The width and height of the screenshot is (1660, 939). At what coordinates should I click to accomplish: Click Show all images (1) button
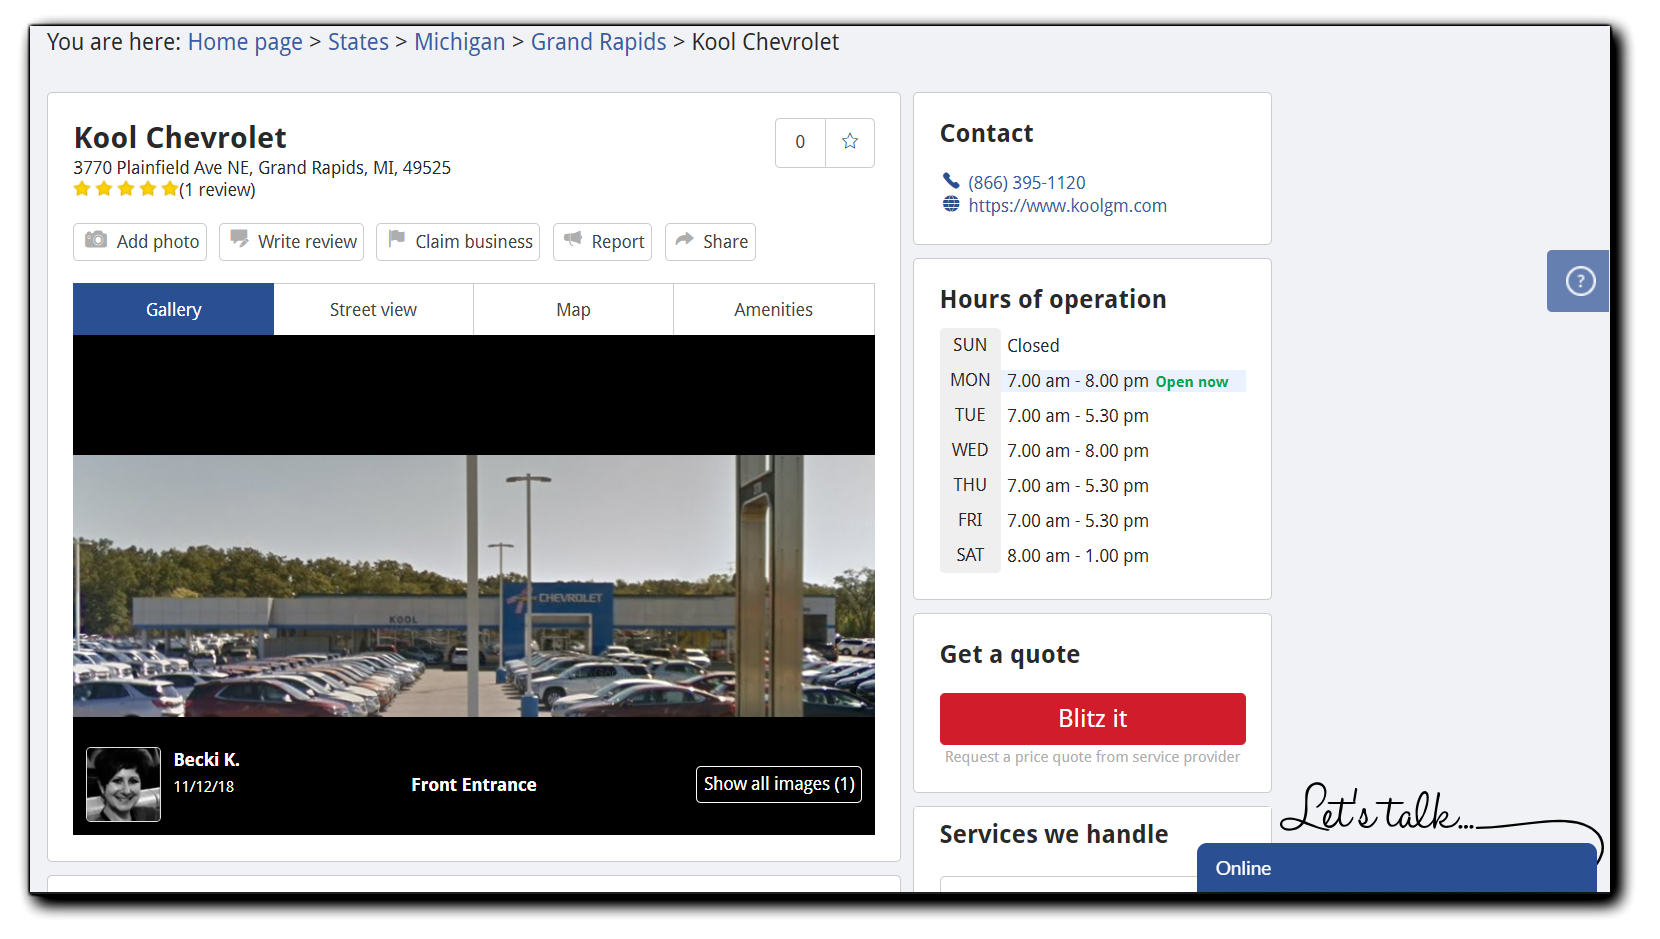click(779, 784)
